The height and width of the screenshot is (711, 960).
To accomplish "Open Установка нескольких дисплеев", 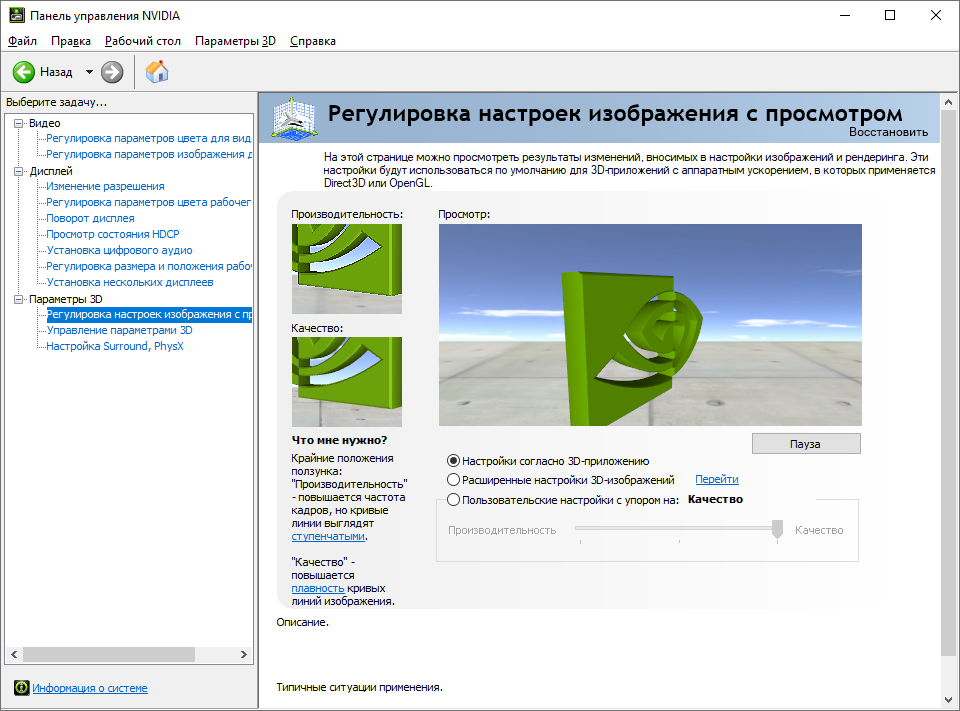I will [130, 282].
